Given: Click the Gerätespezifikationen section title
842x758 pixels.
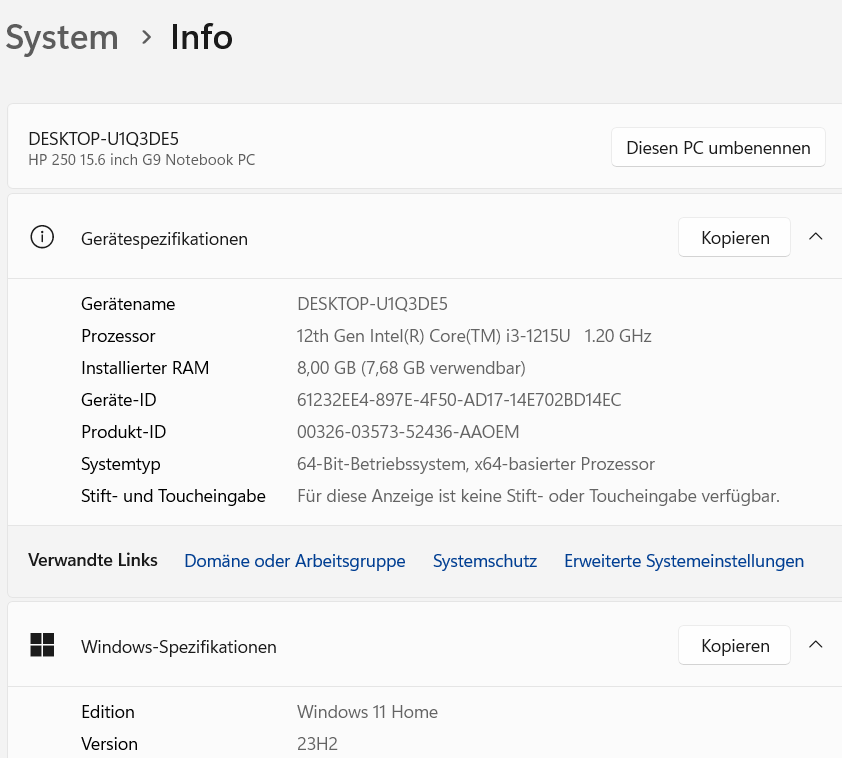Looking at the screenshot, I should pyautogui.click(x=164, y=239).
